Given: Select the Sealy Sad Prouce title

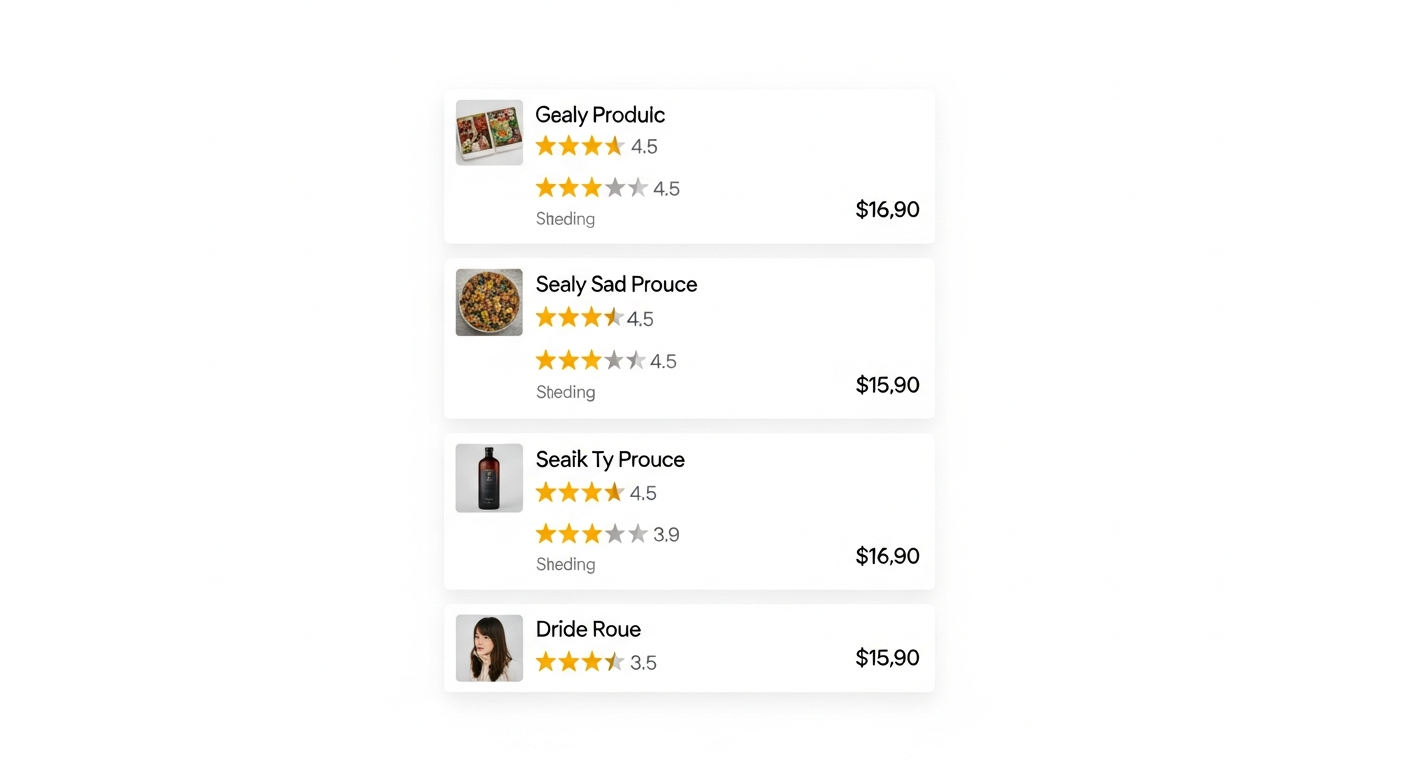Looking at the screenshot, I should (x=616, y=284).
